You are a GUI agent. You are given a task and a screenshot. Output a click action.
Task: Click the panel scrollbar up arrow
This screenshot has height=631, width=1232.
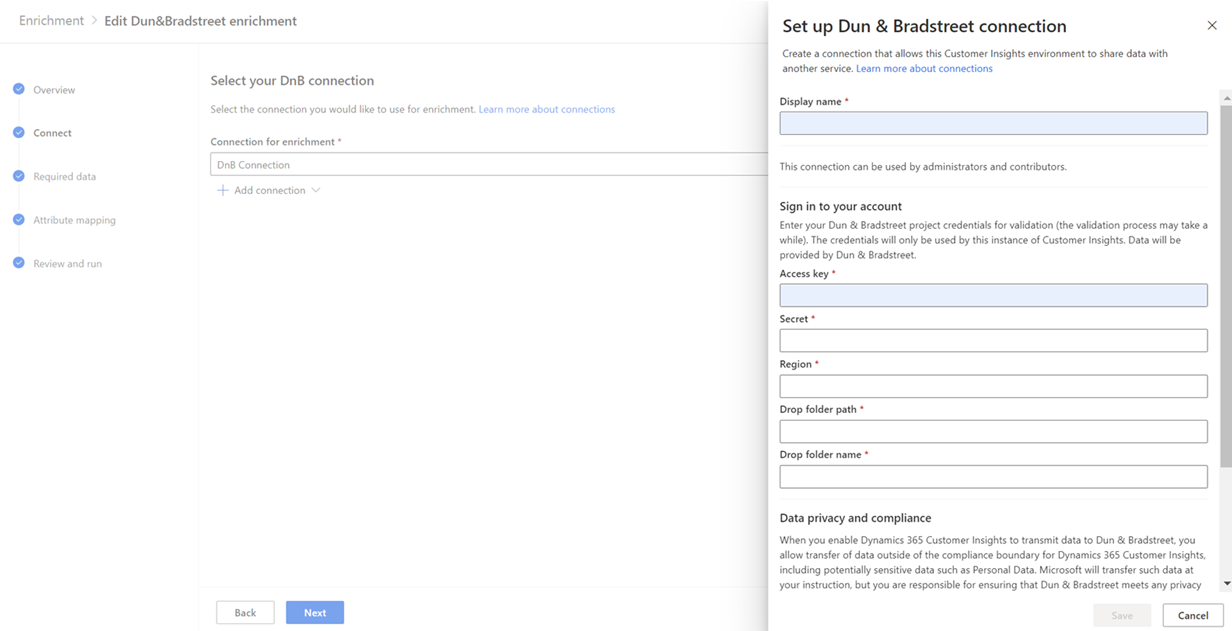tap(1226, 97)
